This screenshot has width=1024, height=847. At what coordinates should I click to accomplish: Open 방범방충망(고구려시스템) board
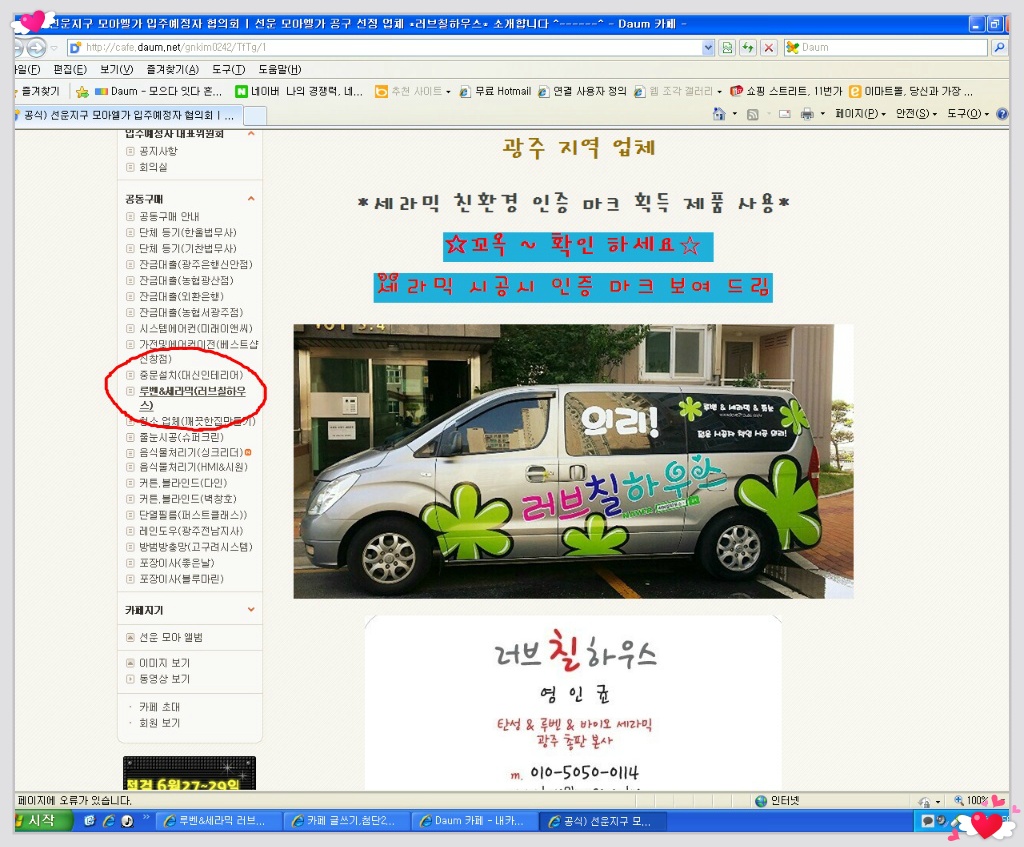[x=195, y=547]
